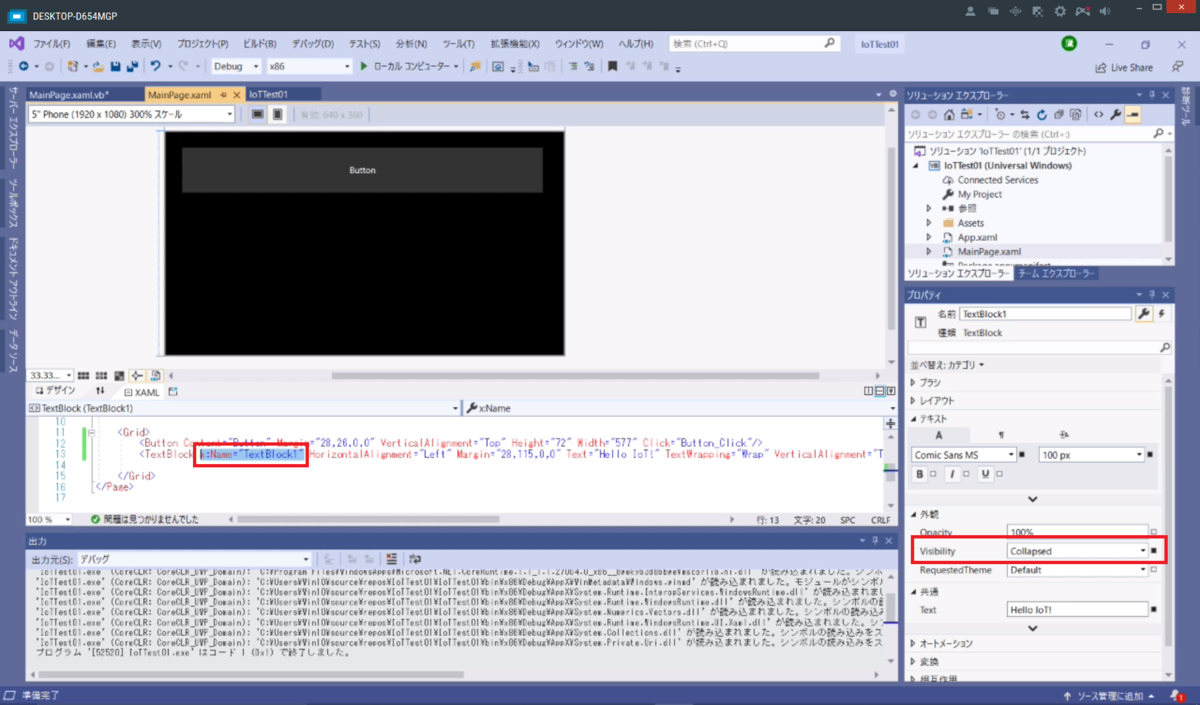Click View Code icon in Solution Explorer
This screenshot has height=705, width=1200.
tap(1098, 115)
